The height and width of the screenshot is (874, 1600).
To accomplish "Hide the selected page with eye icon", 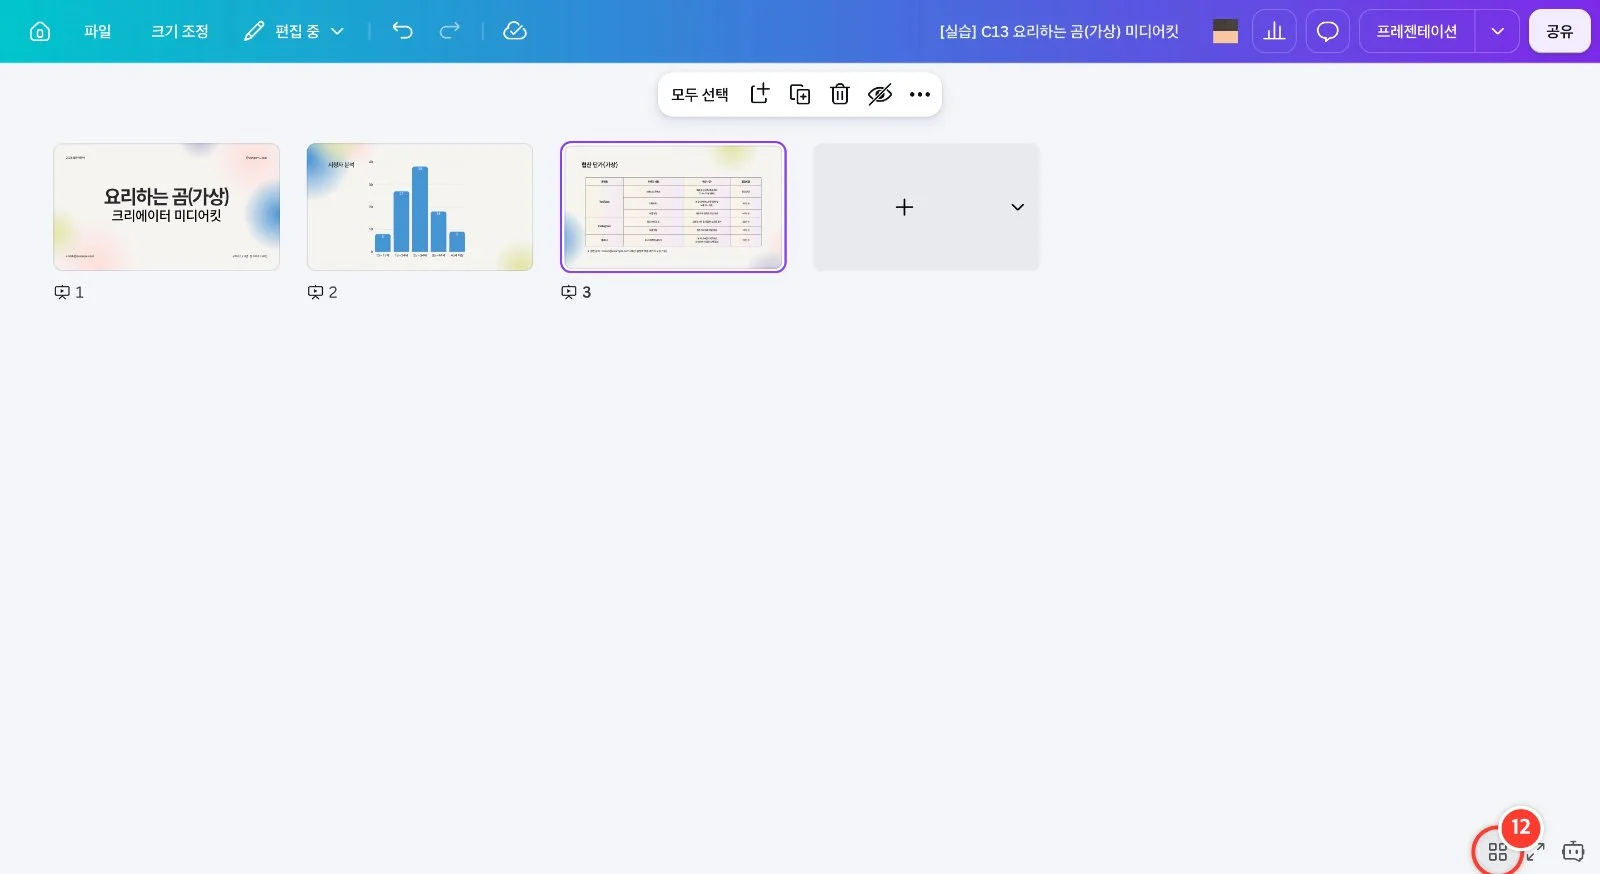I will pyautogui.click(x=880, y=94).
